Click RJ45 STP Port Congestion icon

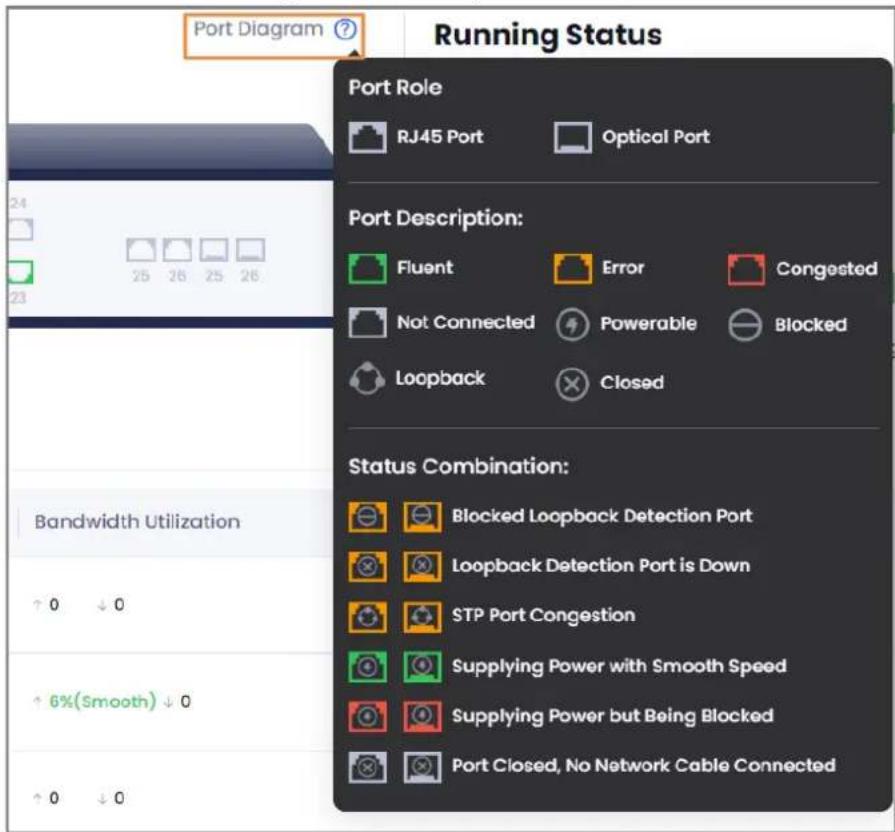tap(368, 617)
